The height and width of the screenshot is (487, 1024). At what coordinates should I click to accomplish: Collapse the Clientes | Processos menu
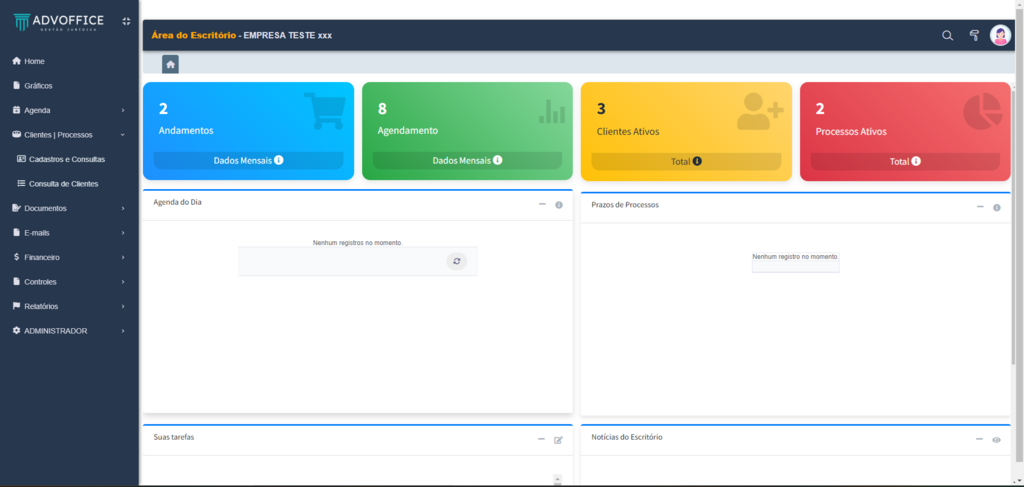[68, 134]
